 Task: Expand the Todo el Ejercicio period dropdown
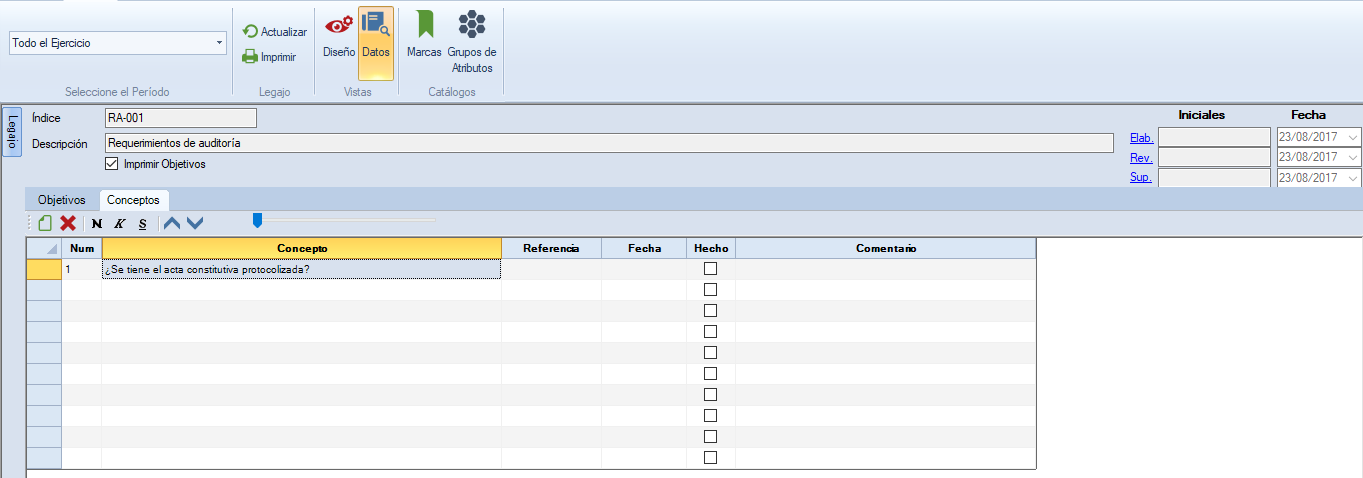pos(219,44)
